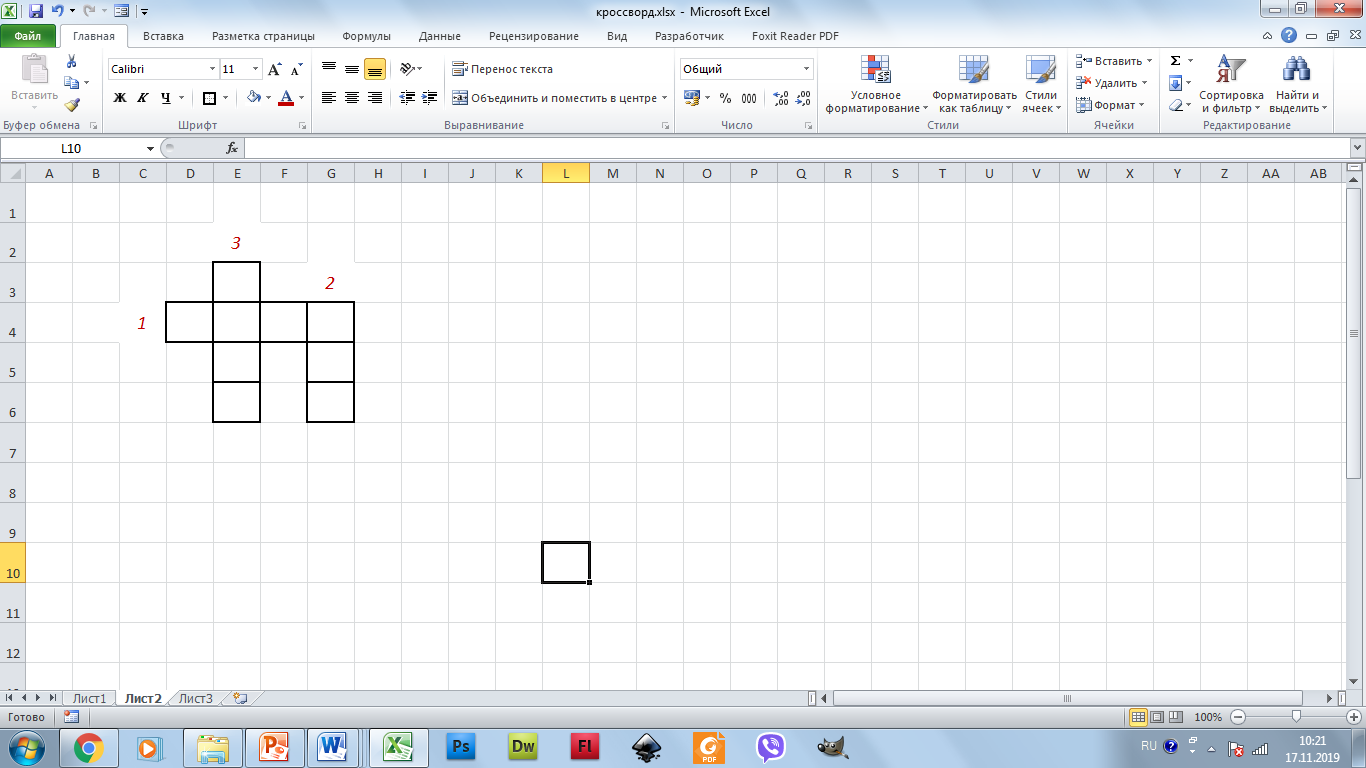
Task: Open Photoshop from the Windows taskbar
Action: pyautogui.click(x=462, y=747)
